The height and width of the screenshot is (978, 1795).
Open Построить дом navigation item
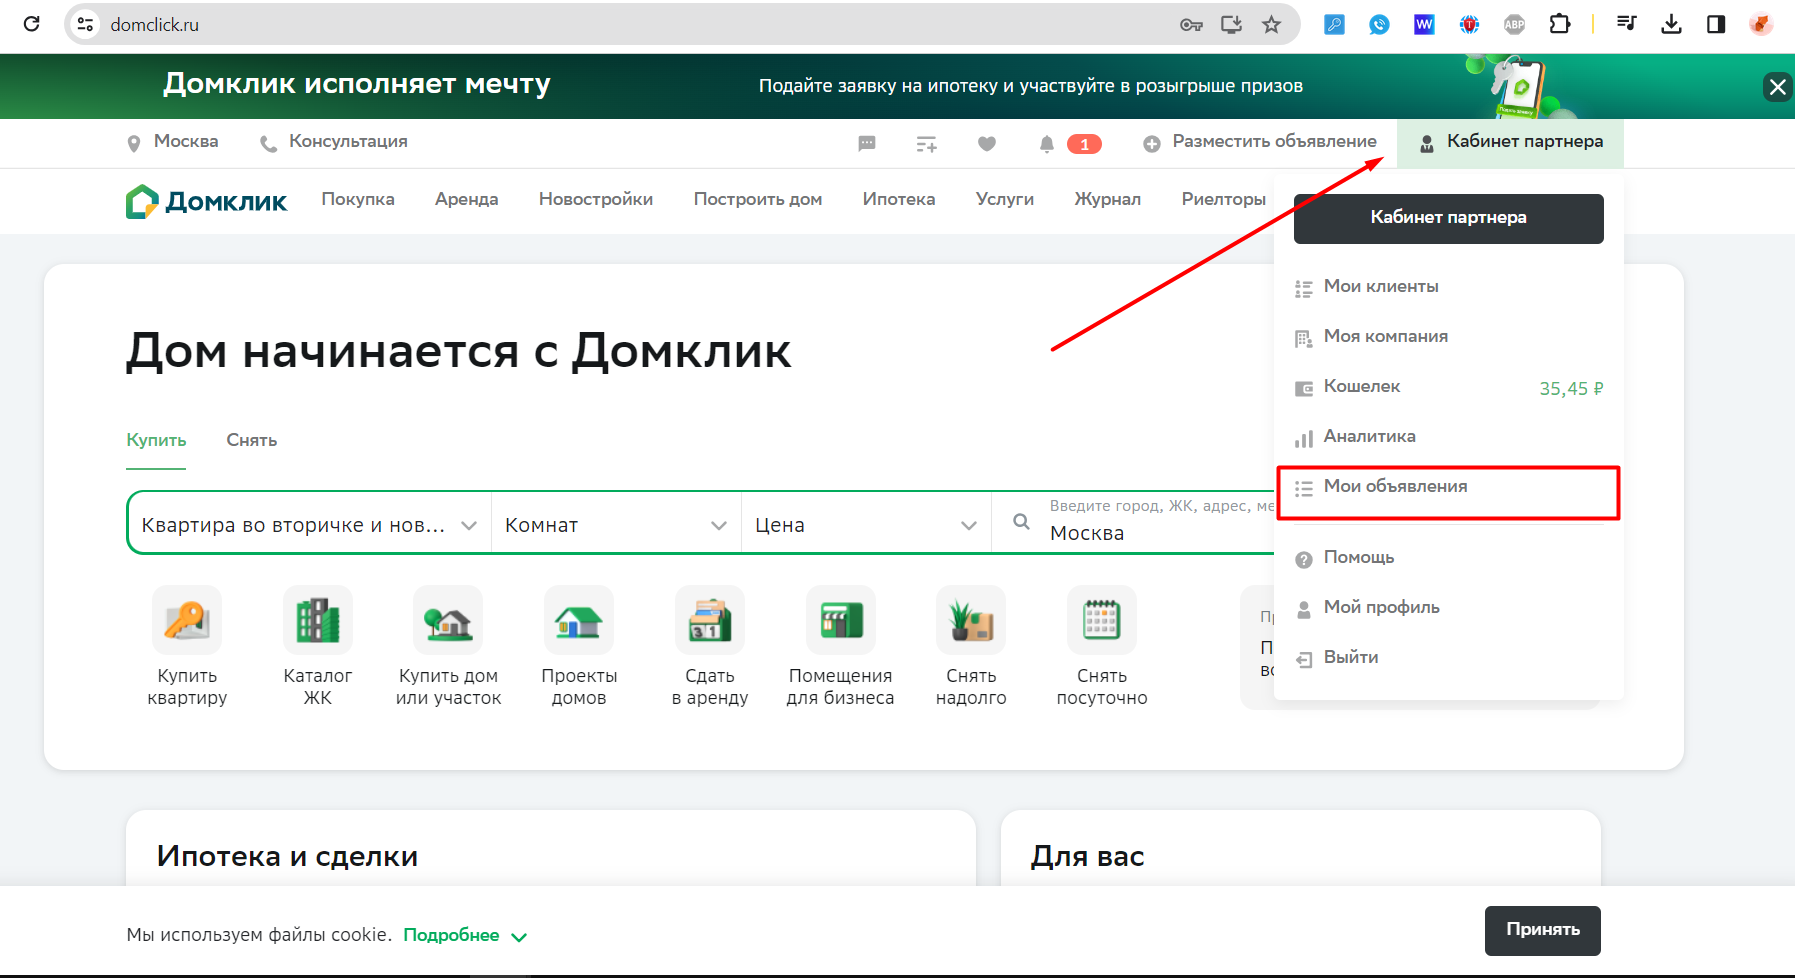758,199
